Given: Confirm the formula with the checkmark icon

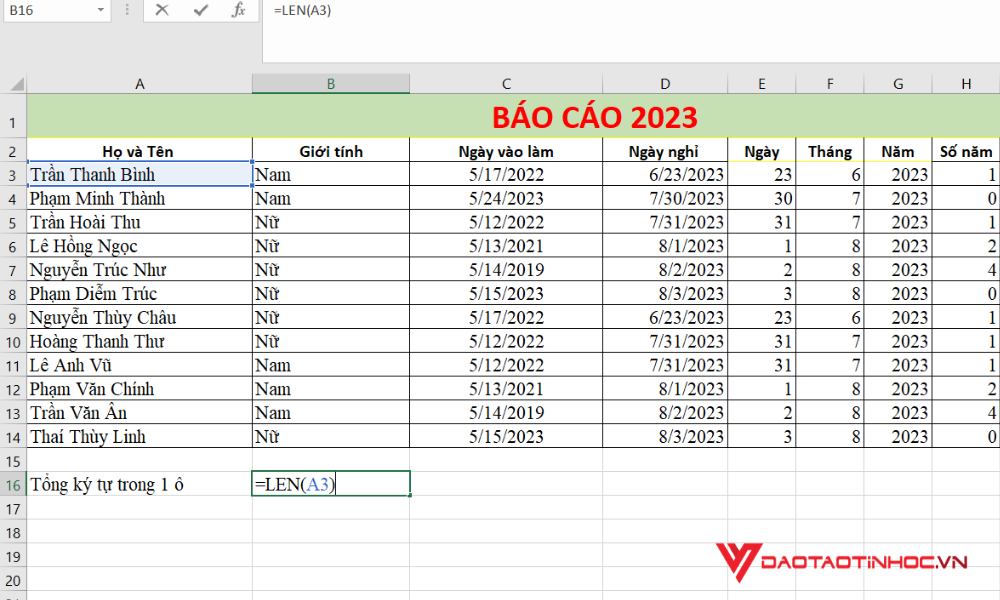Looking at the screenshot, I should (x=201, y=10).
